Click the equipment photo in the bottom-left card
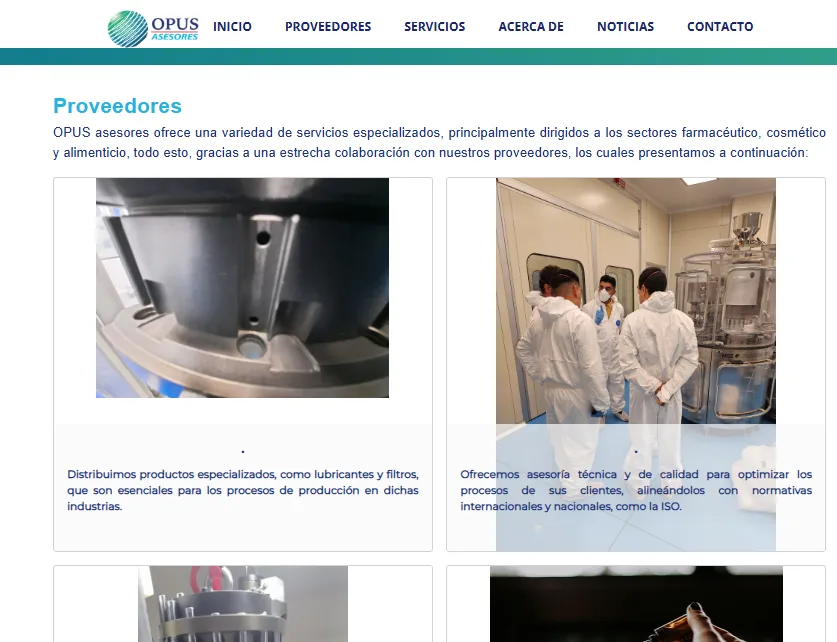 tap(242, 603)
